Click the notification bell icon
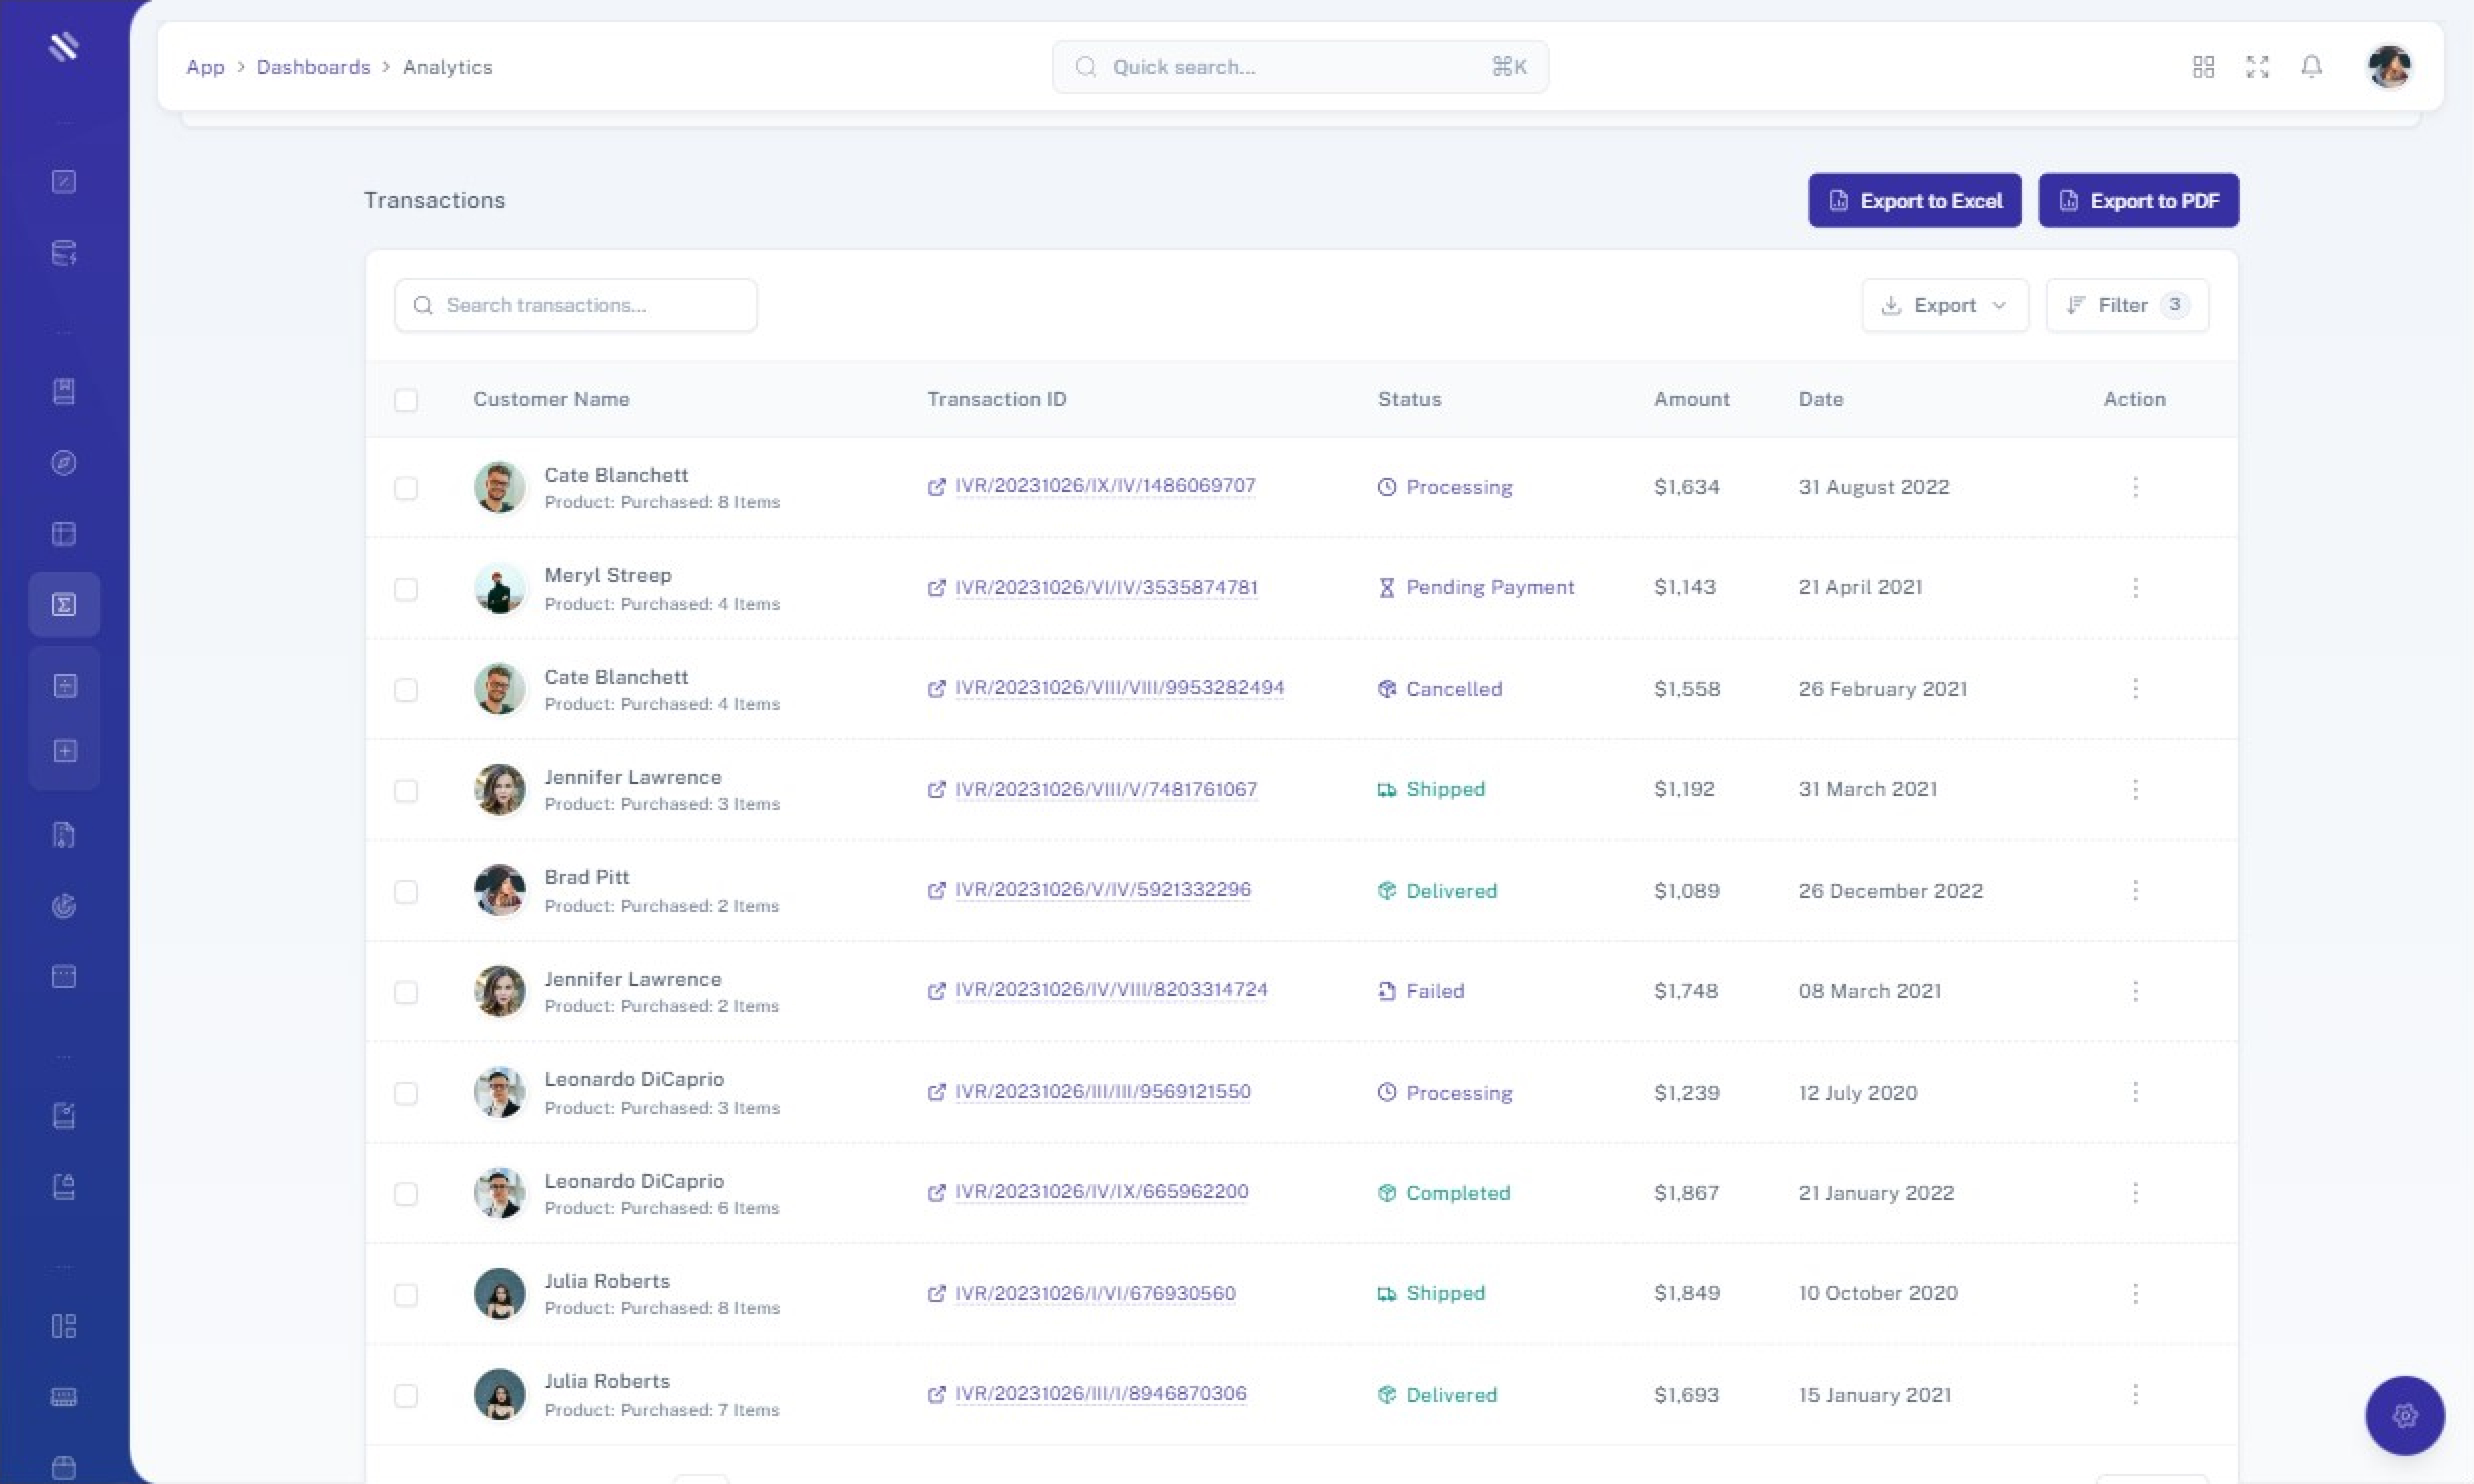Viewport: 2474px width, 1484px height. pyautogui.click(x=2311, y=67)
